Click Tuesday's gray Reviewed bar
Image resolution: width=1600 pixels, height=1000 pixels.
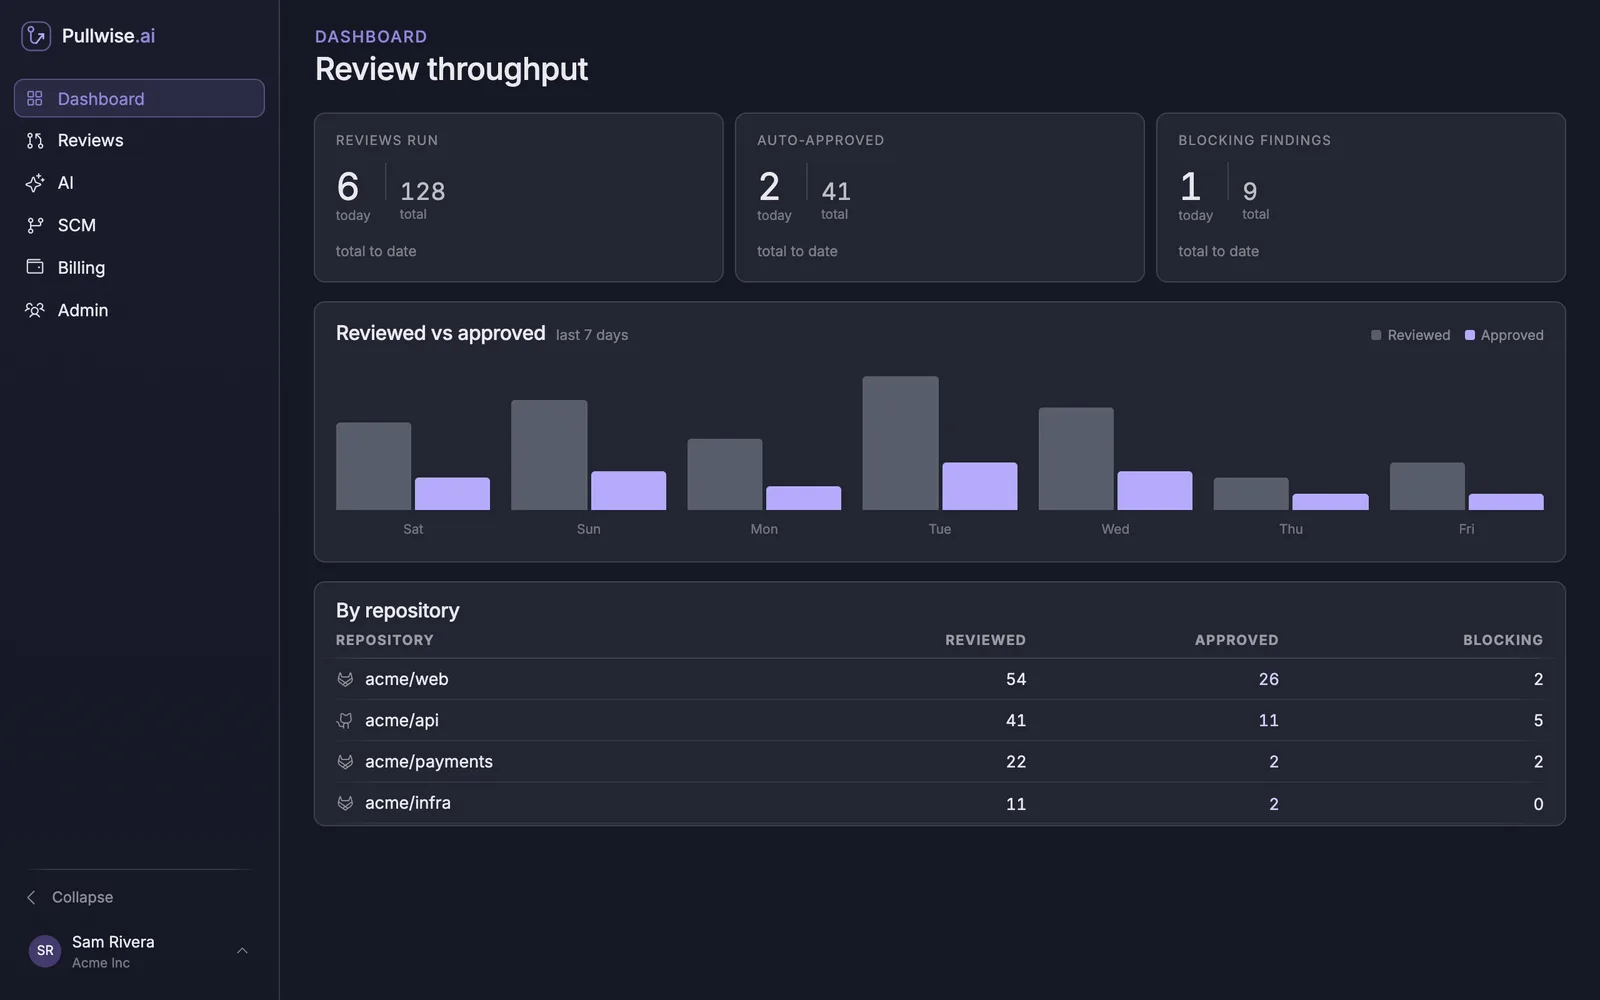900,443
